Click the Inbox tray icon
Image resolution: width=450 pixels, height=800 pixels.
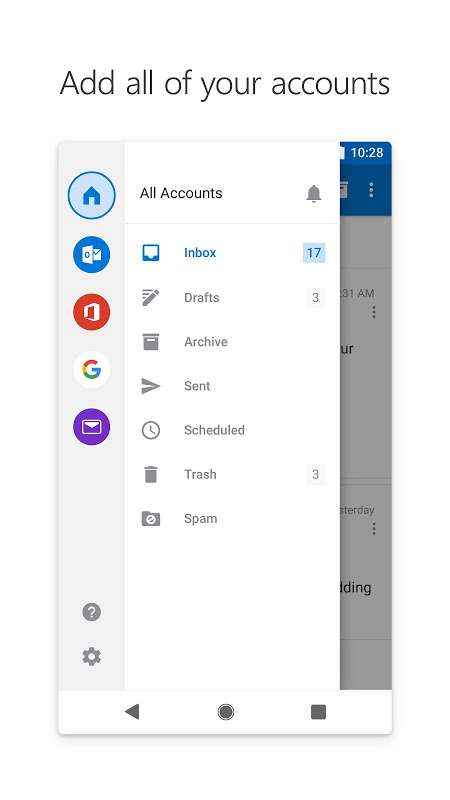tap(151, 253)
